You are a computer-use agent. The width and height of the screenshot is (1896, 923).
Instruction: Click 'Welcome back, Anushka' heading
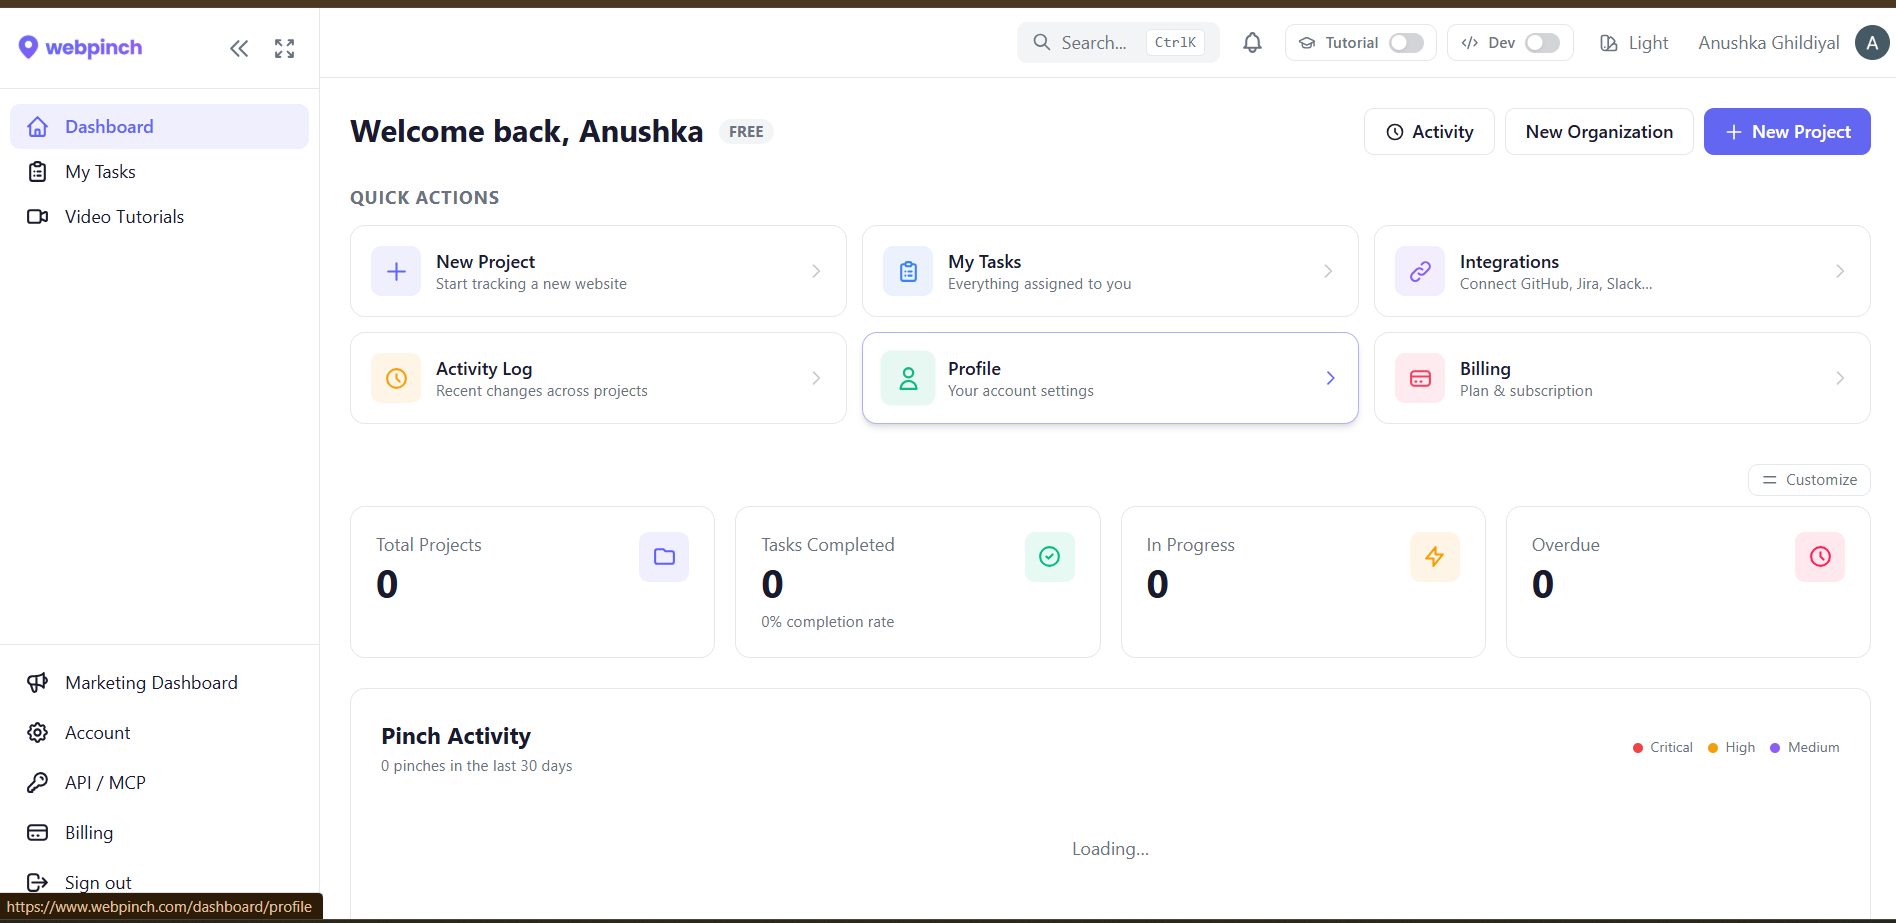(x=527, y=132)
